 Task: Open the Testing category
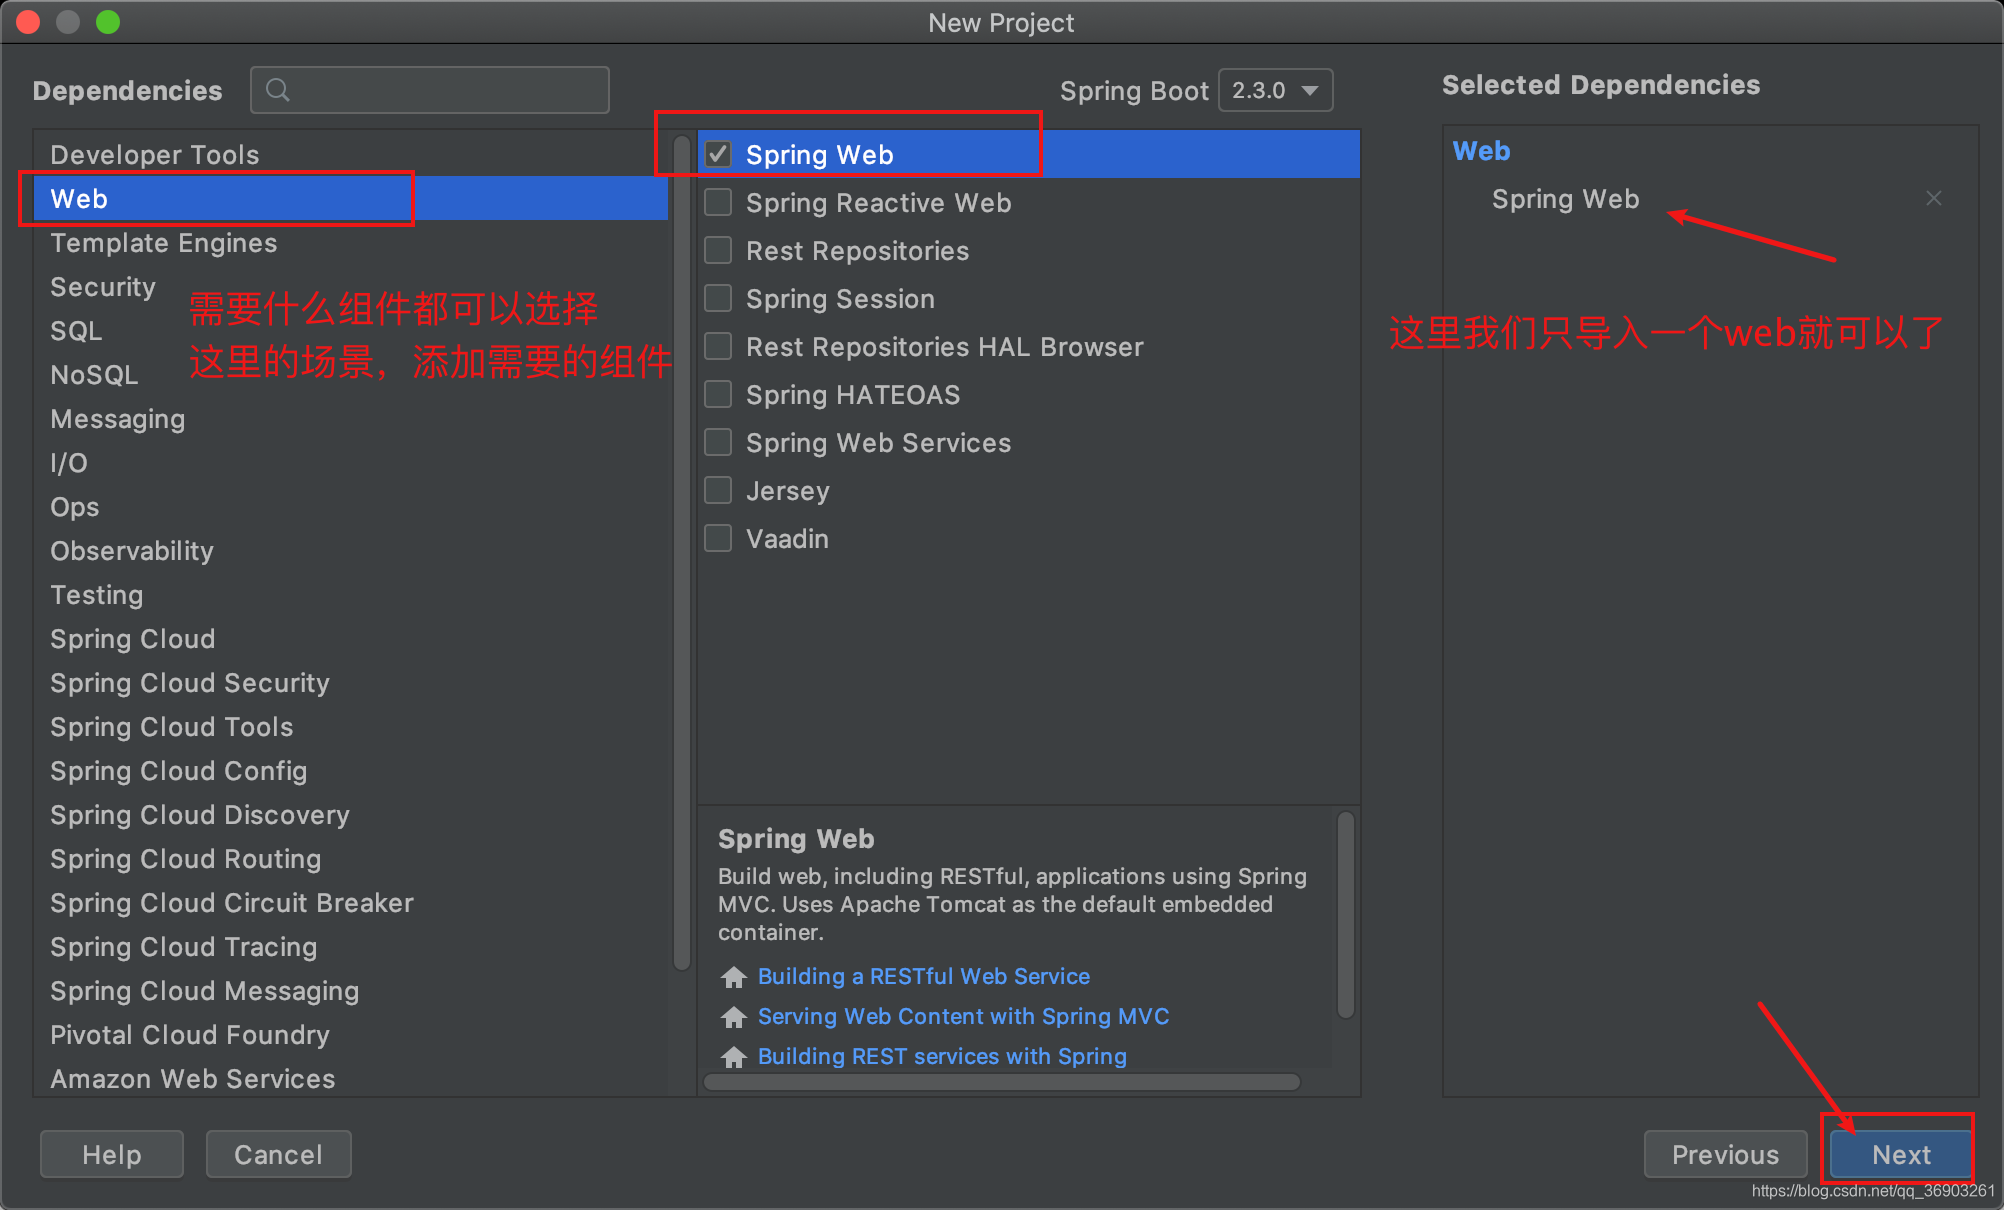(x=351, y=594)
